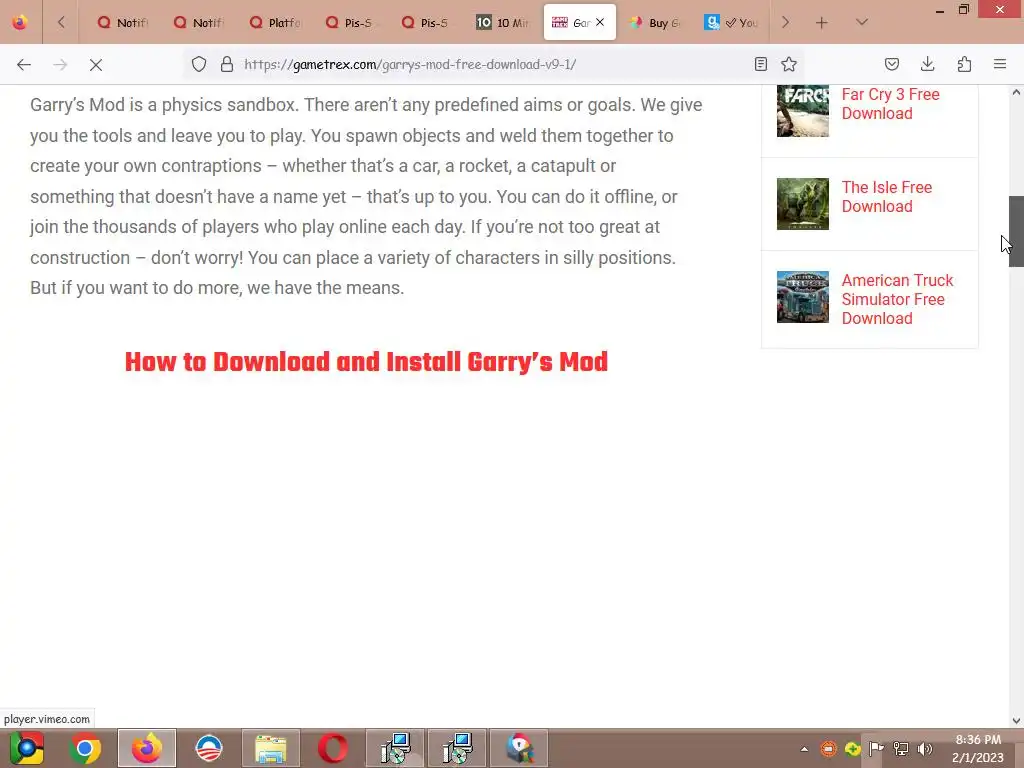Open the colorful bird taskbar app
The width and height of the screenshot is (1024, 768).
click(x=519, y=748)
